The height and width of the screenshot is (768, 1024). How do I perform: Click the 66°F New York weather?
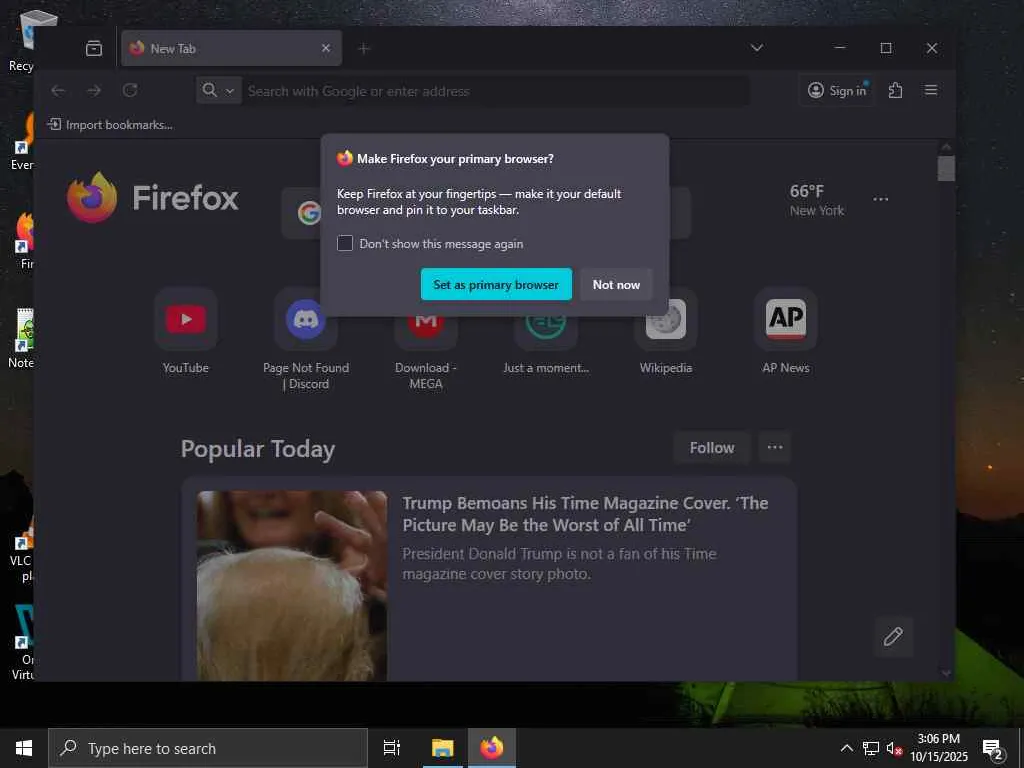click(x=816, y=200)
